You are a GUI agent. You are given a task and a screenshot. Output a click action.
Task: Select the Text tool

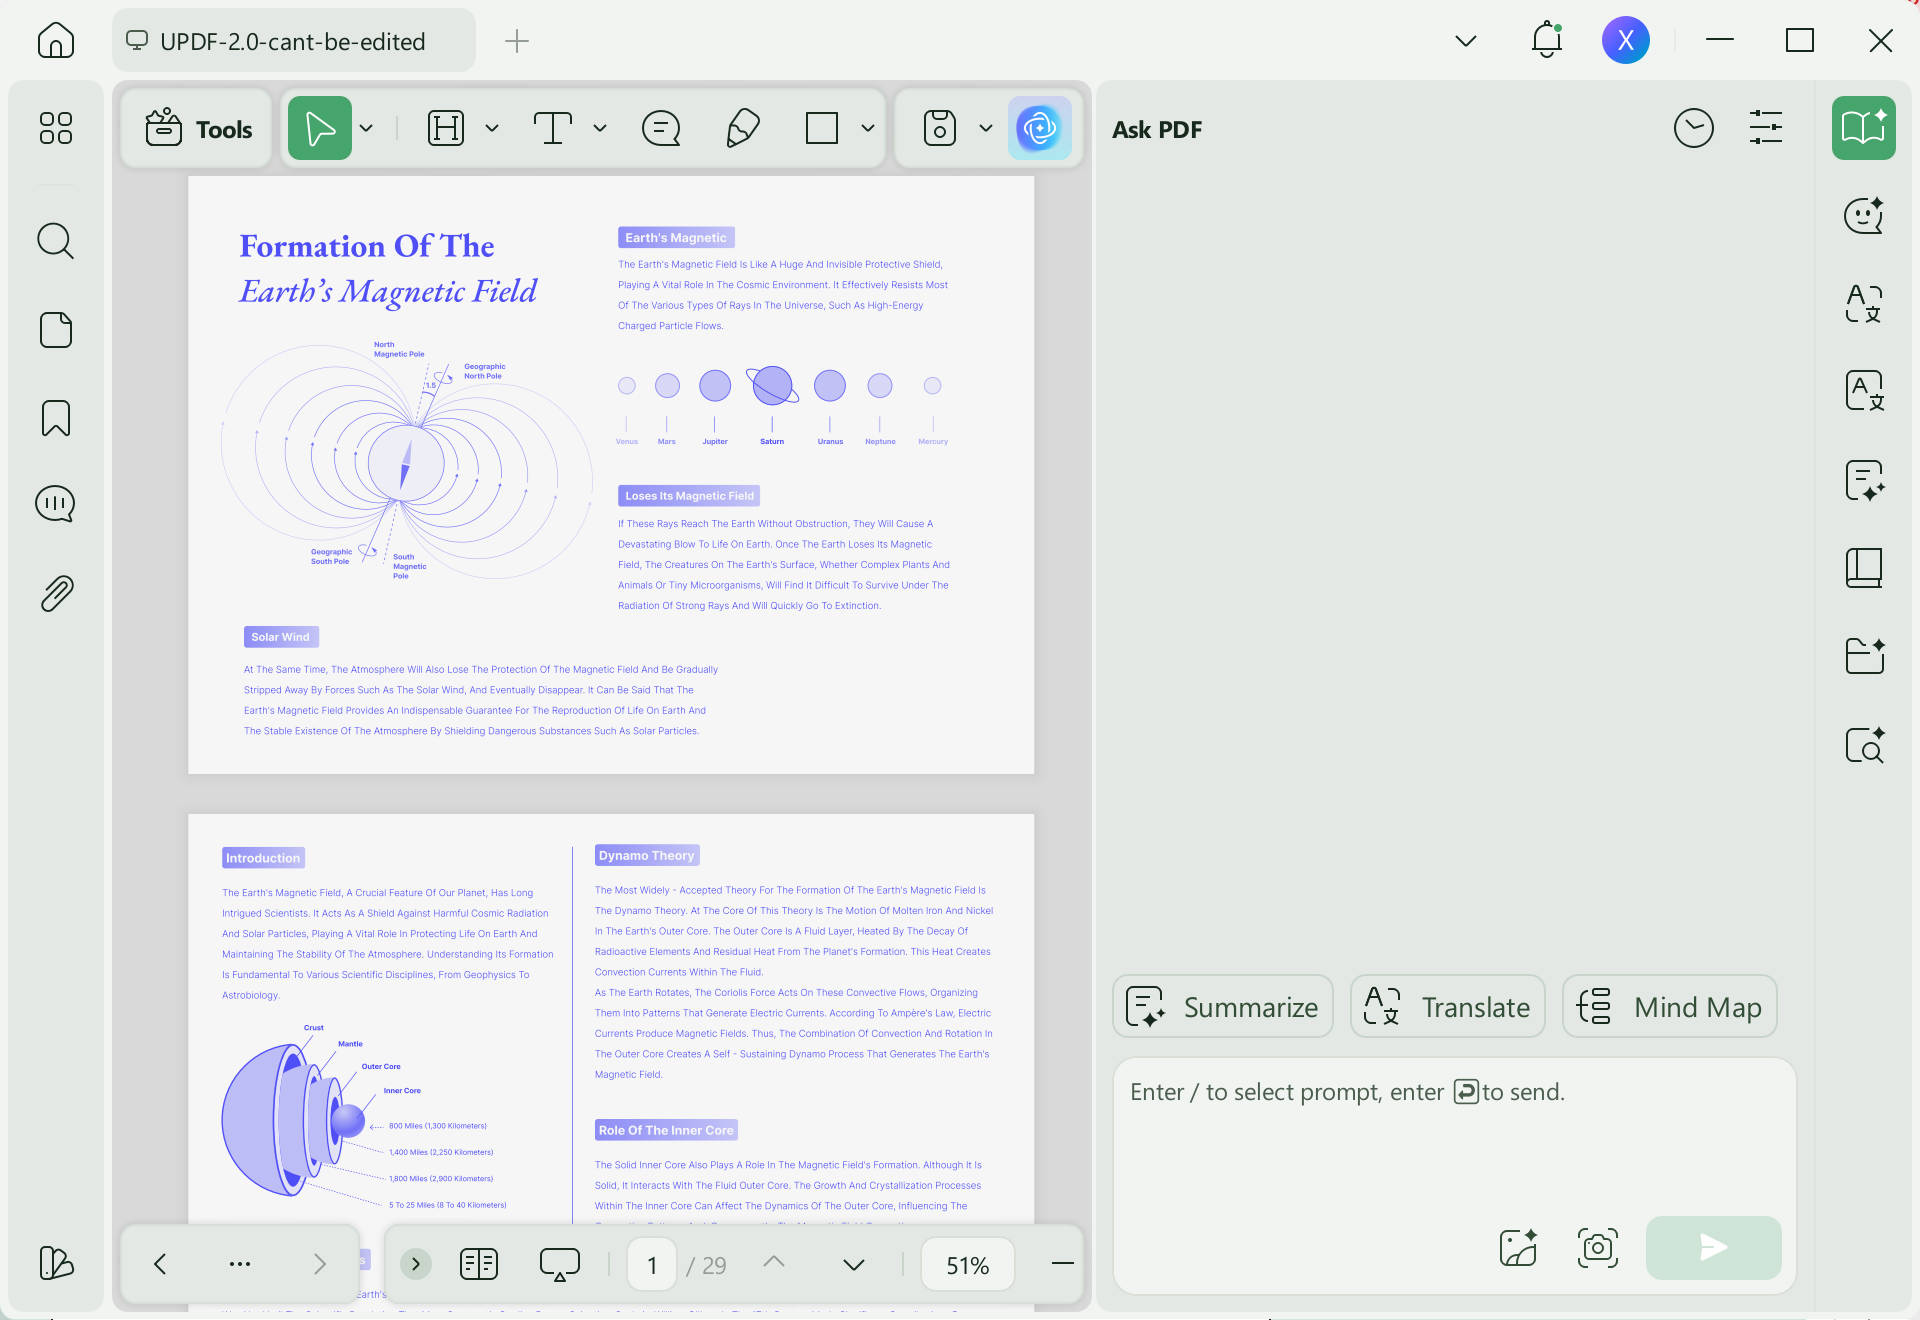point(552,128)
